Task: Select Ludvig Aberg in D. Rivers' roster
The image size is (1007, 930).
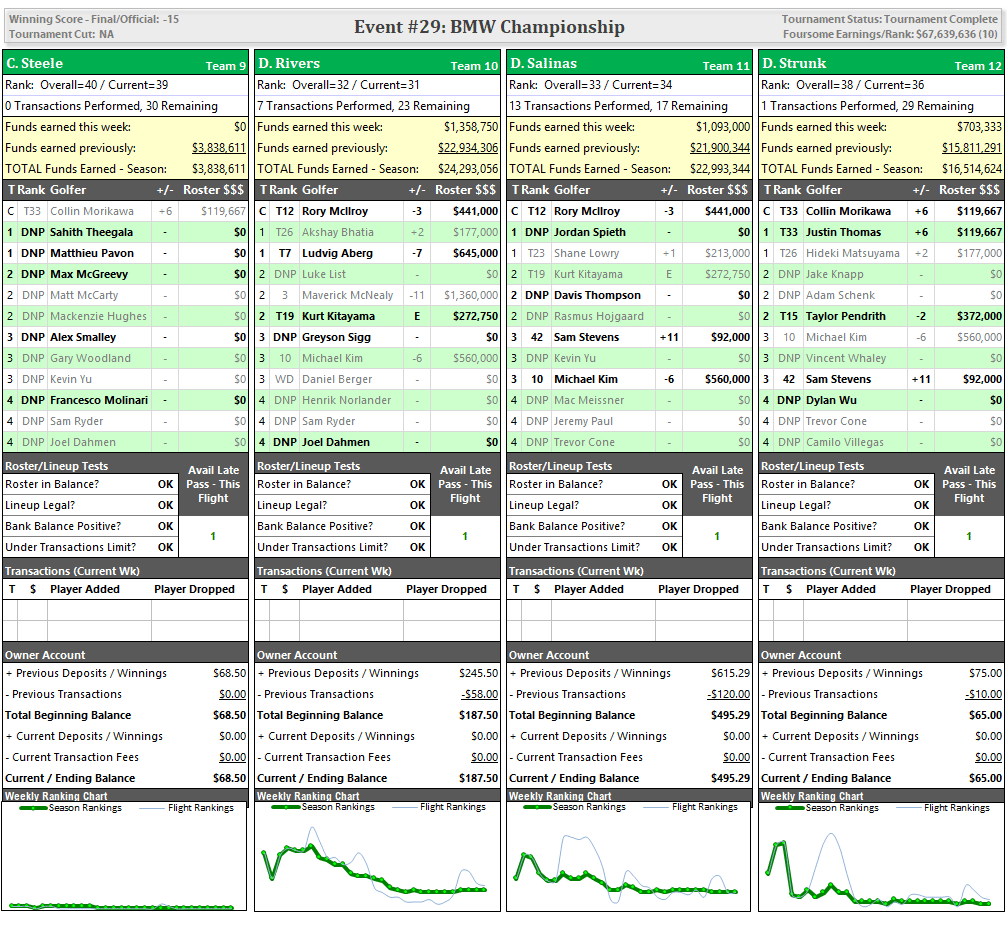Action: point(337,253)
